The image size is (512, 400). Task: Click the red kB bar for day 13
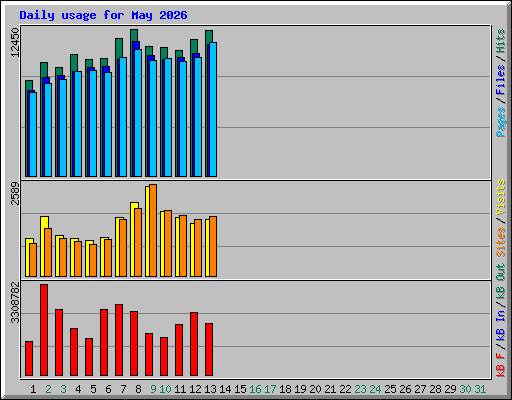tap(209, 349)
